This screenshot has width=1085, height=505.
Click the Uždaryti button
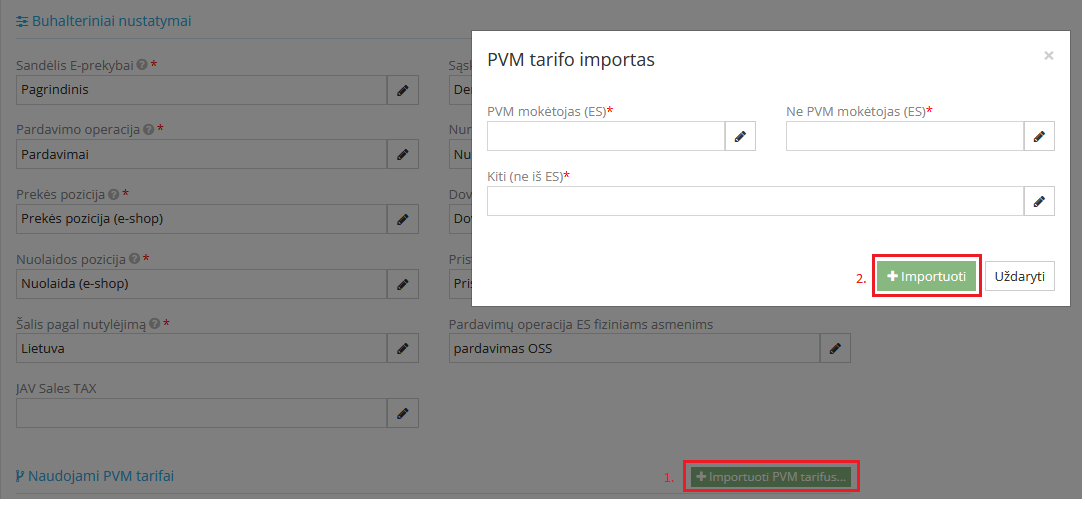click(1020, 276)
